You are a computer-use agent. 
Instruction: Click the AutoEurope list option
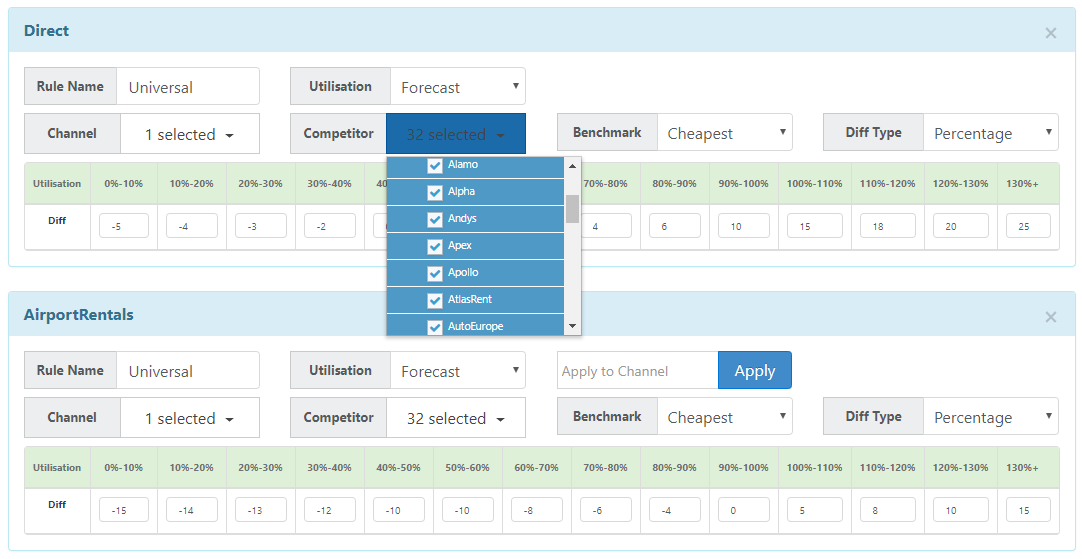tap(475, 326)
